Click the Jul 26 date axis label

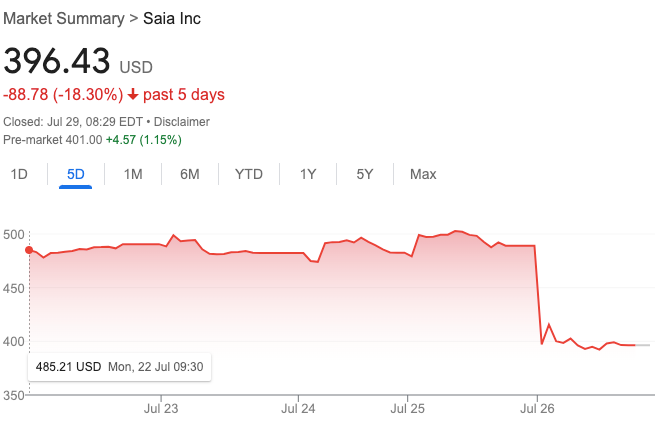[x=537, y=408]
